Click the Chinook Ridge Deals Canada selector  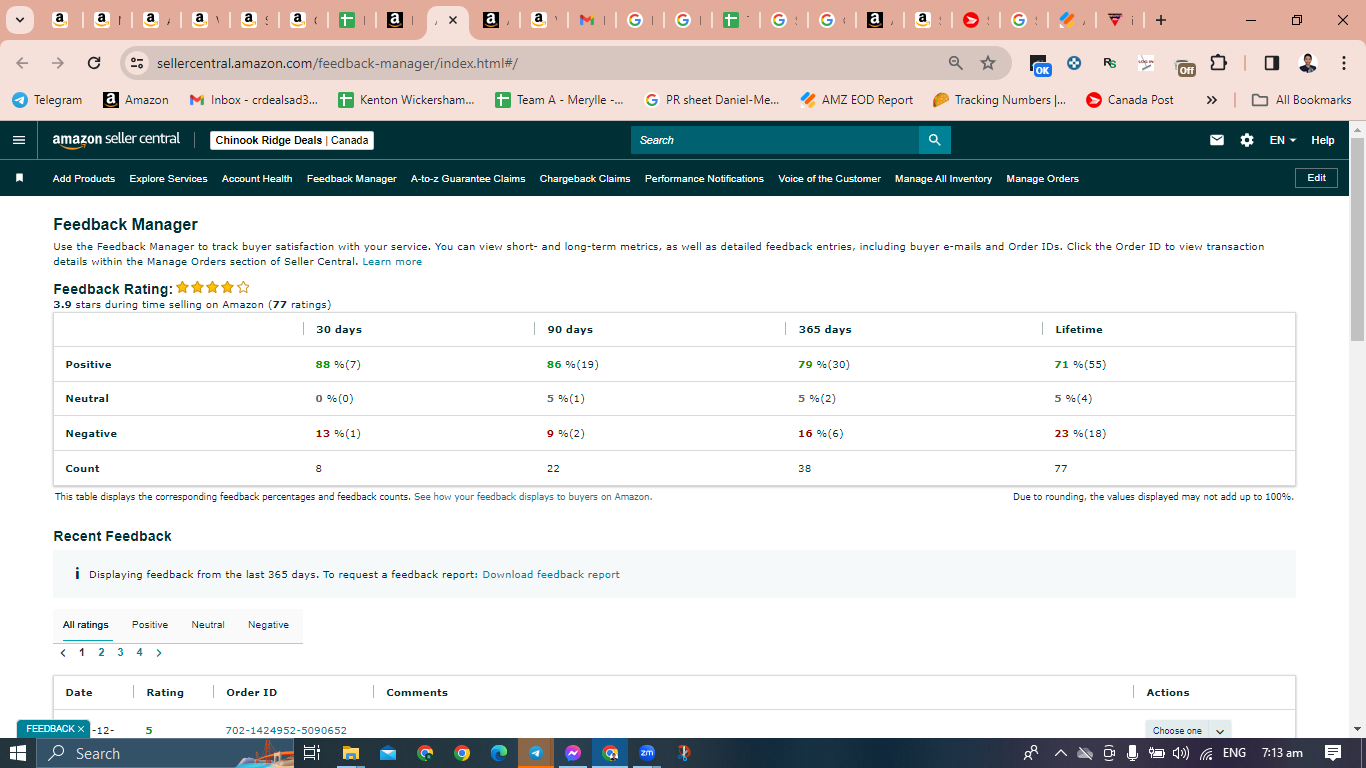click(292, 140)
